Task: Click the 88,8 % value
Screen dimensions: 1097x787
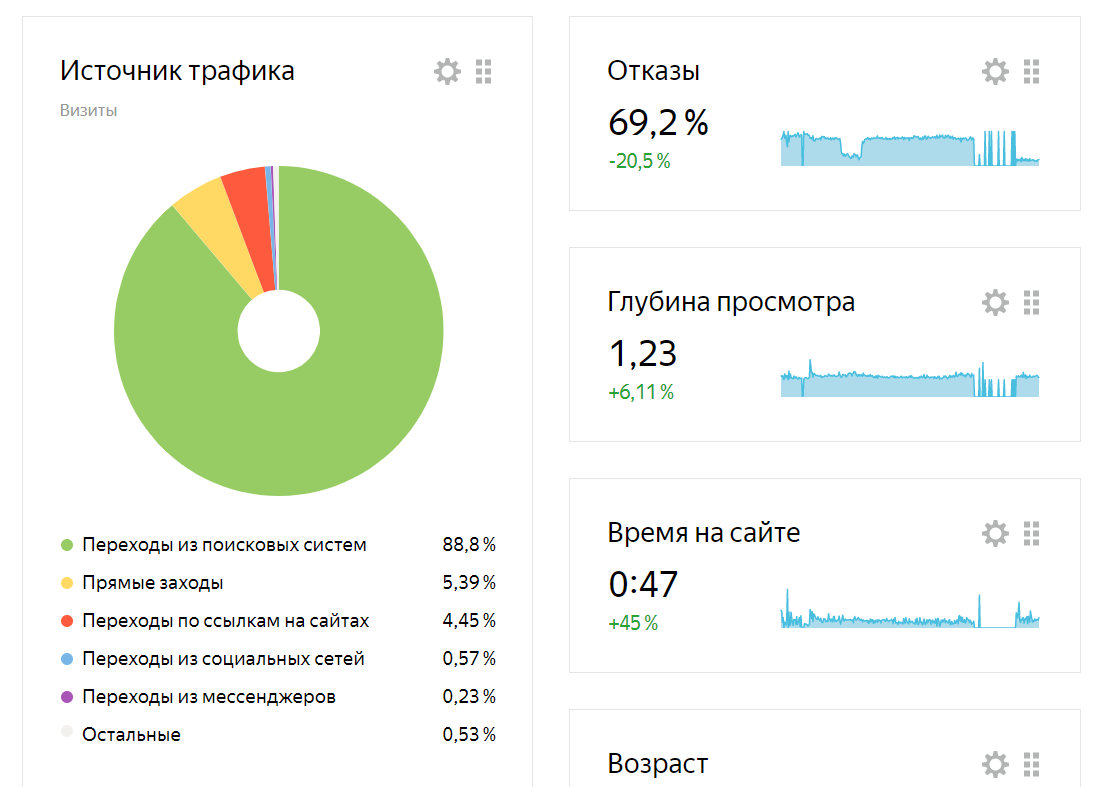Action: tap(469, 545)
